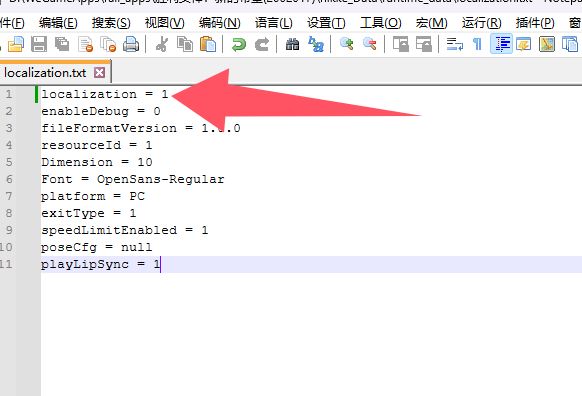Viewport: 582px width, 396px height.
Task: Open user defined language dialog icon
Action: 524,44
